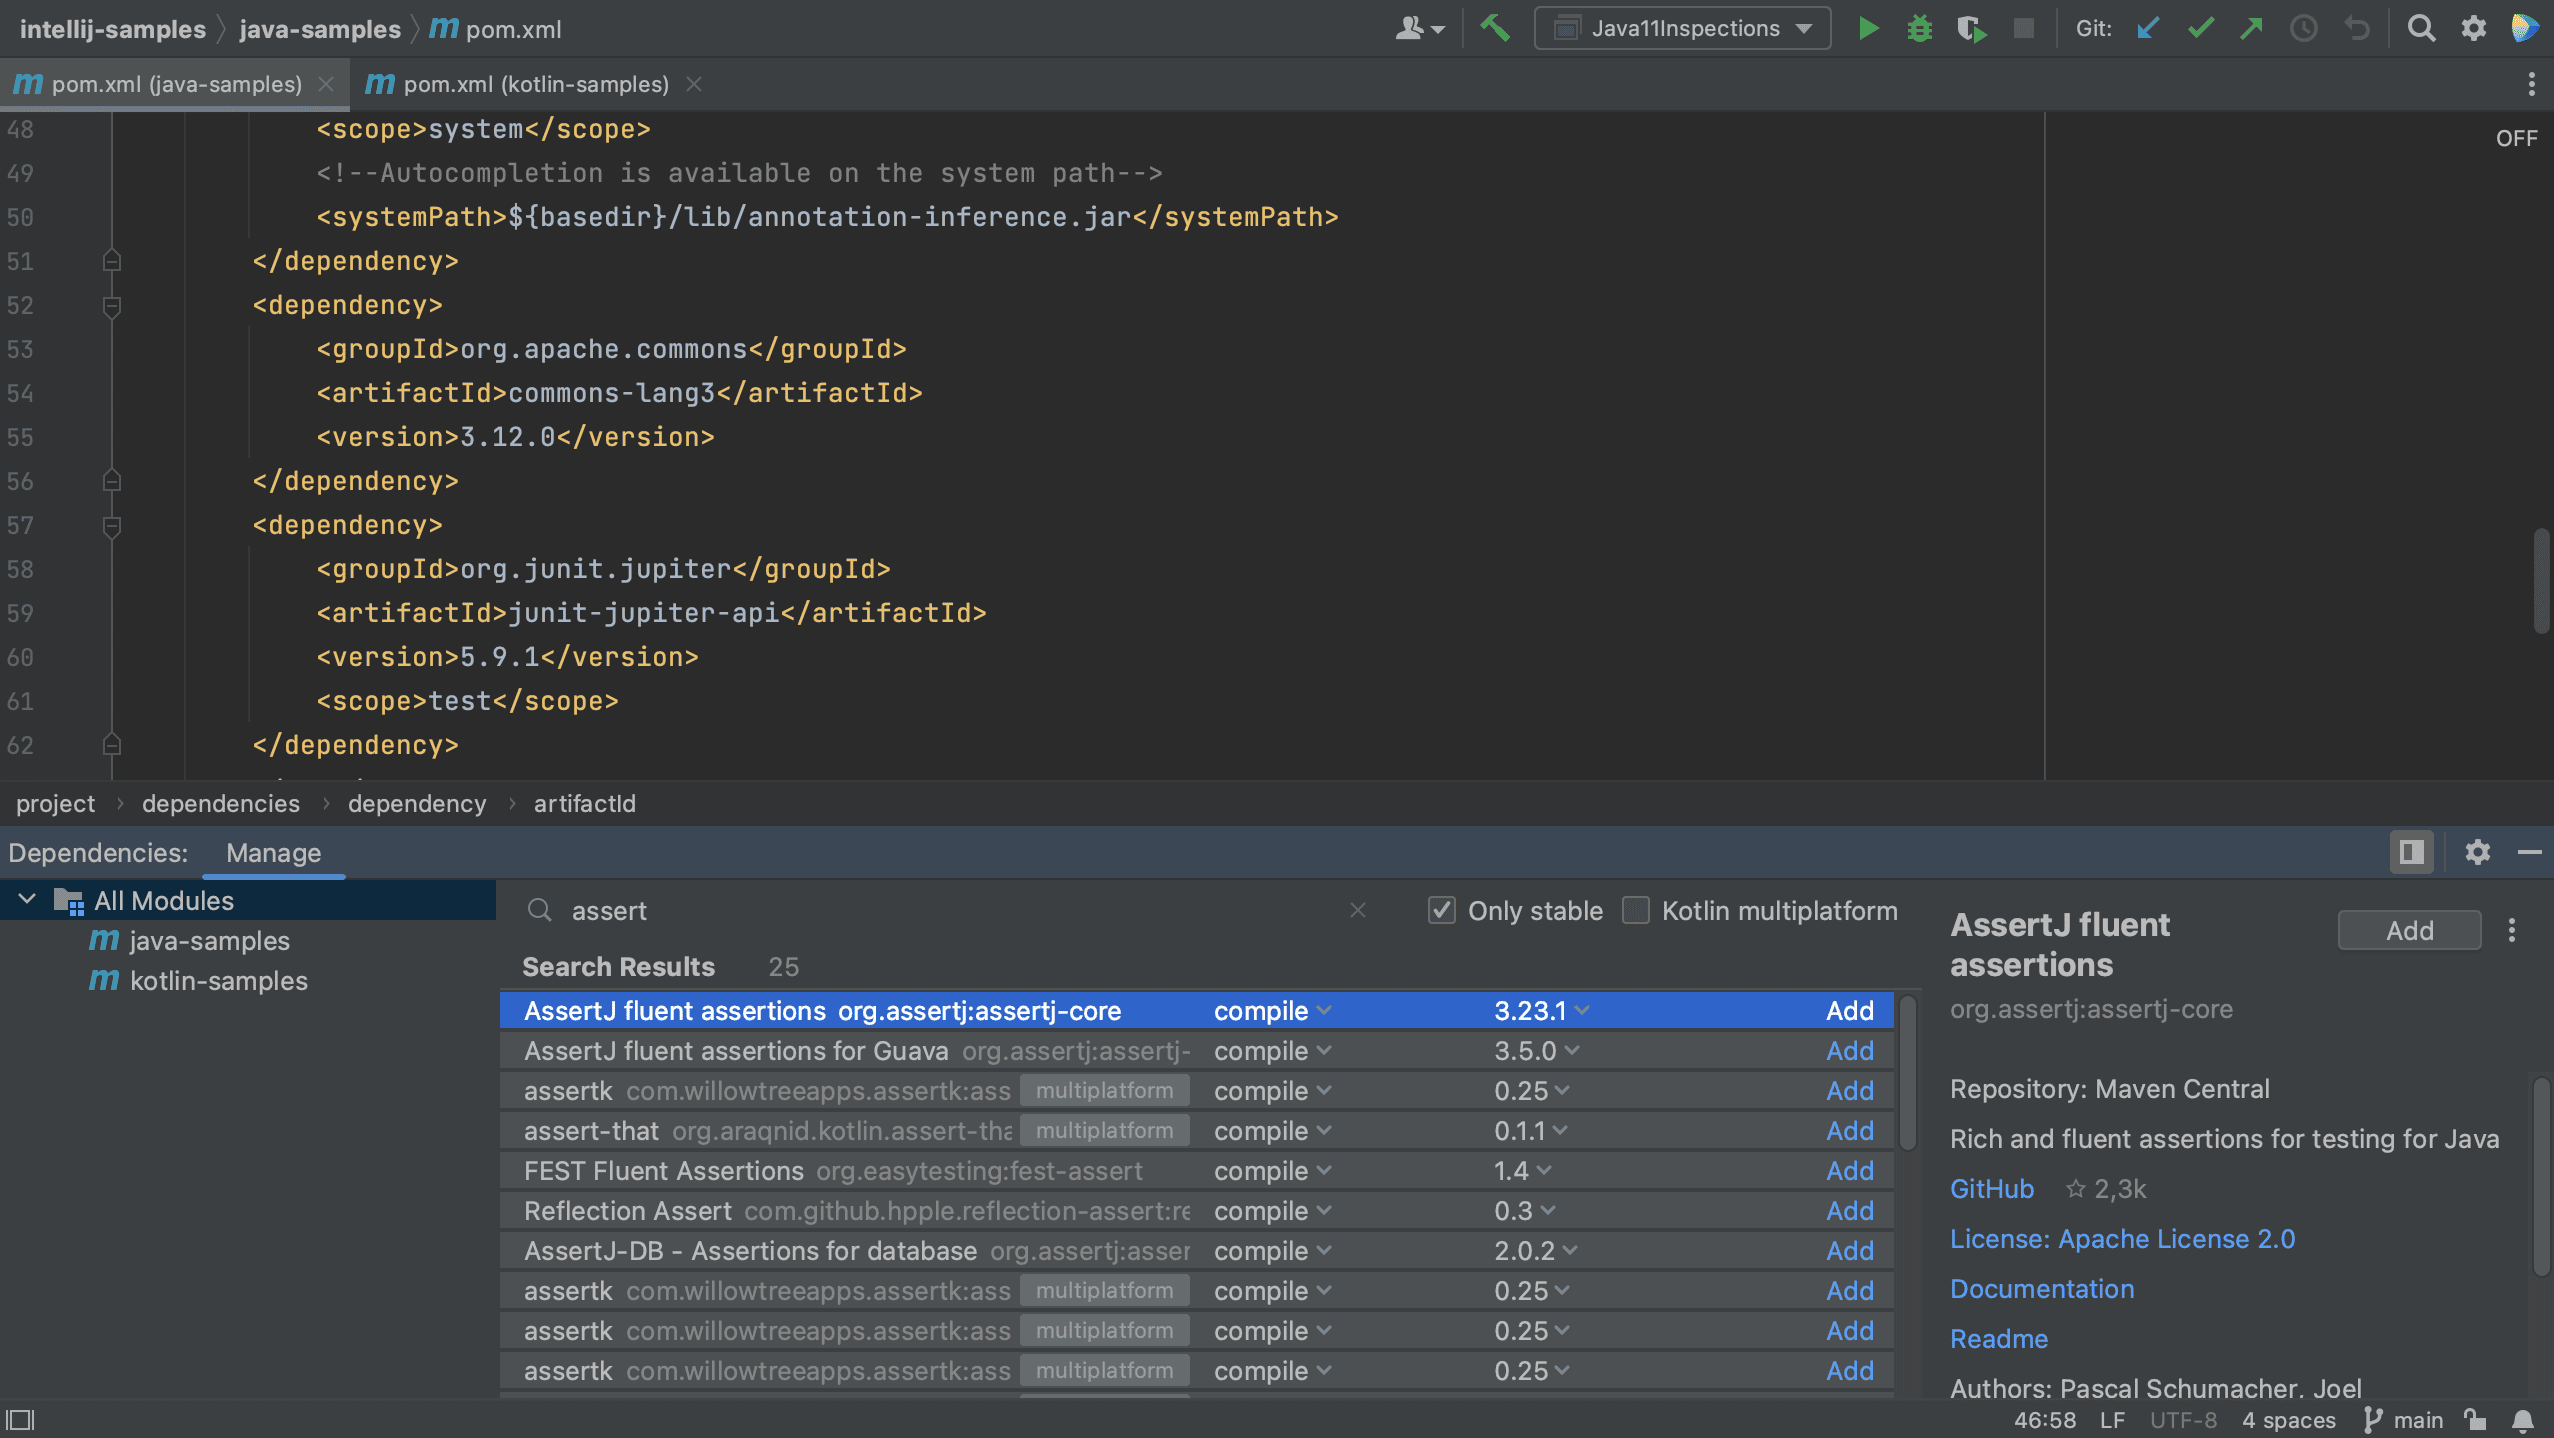The image size is (2554, 1438).
Task: Run the Java11Inspections configuration
Action: click(x=1867, y=28)
